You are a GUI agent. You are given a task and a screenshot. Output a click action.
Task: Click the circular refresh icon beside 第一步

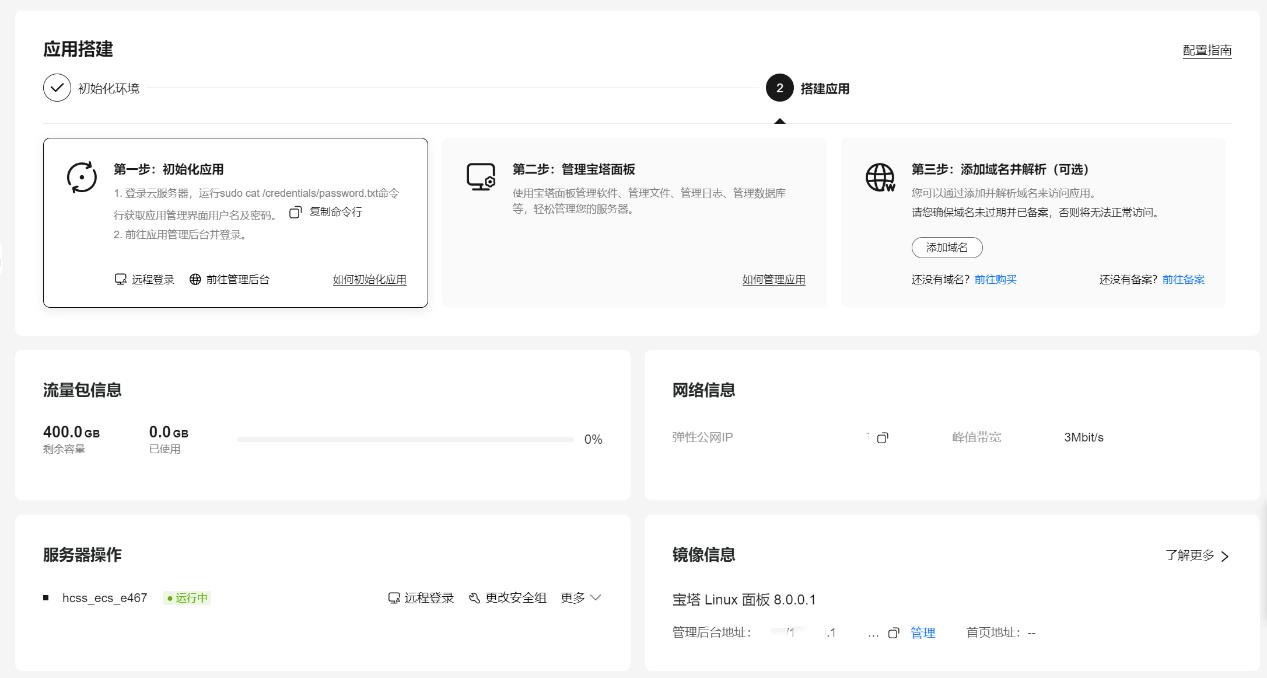(x=81, y=177)
